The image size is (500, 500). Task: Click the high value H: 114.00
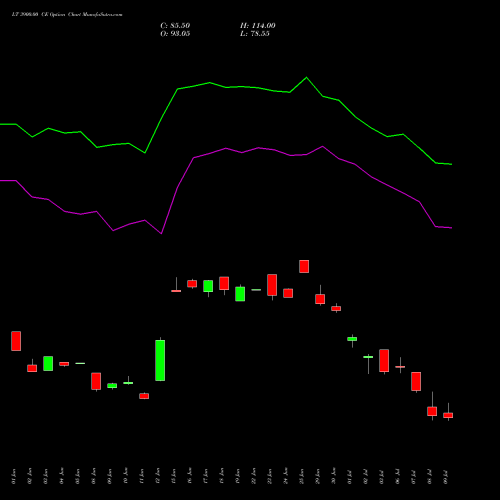pos(258,26)
